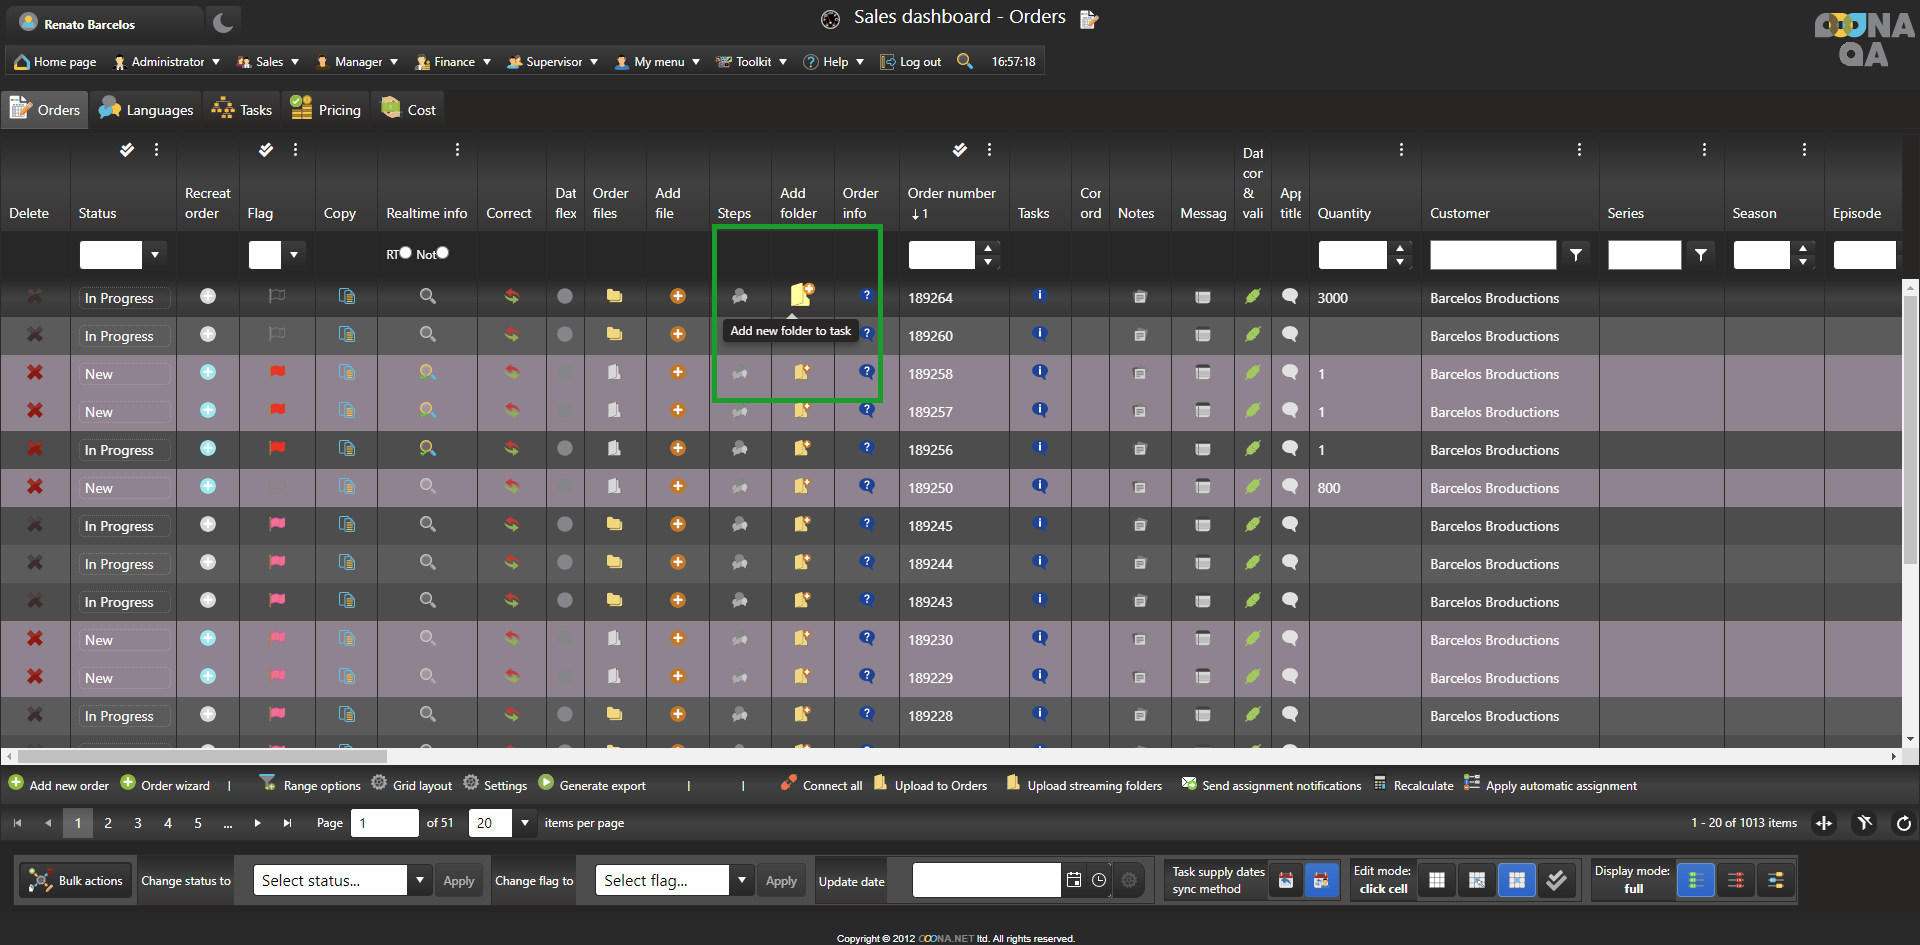Open realtime info magnifier for order 189264
This screenshot has height=945, width=1920.
[x=427, y=296]
